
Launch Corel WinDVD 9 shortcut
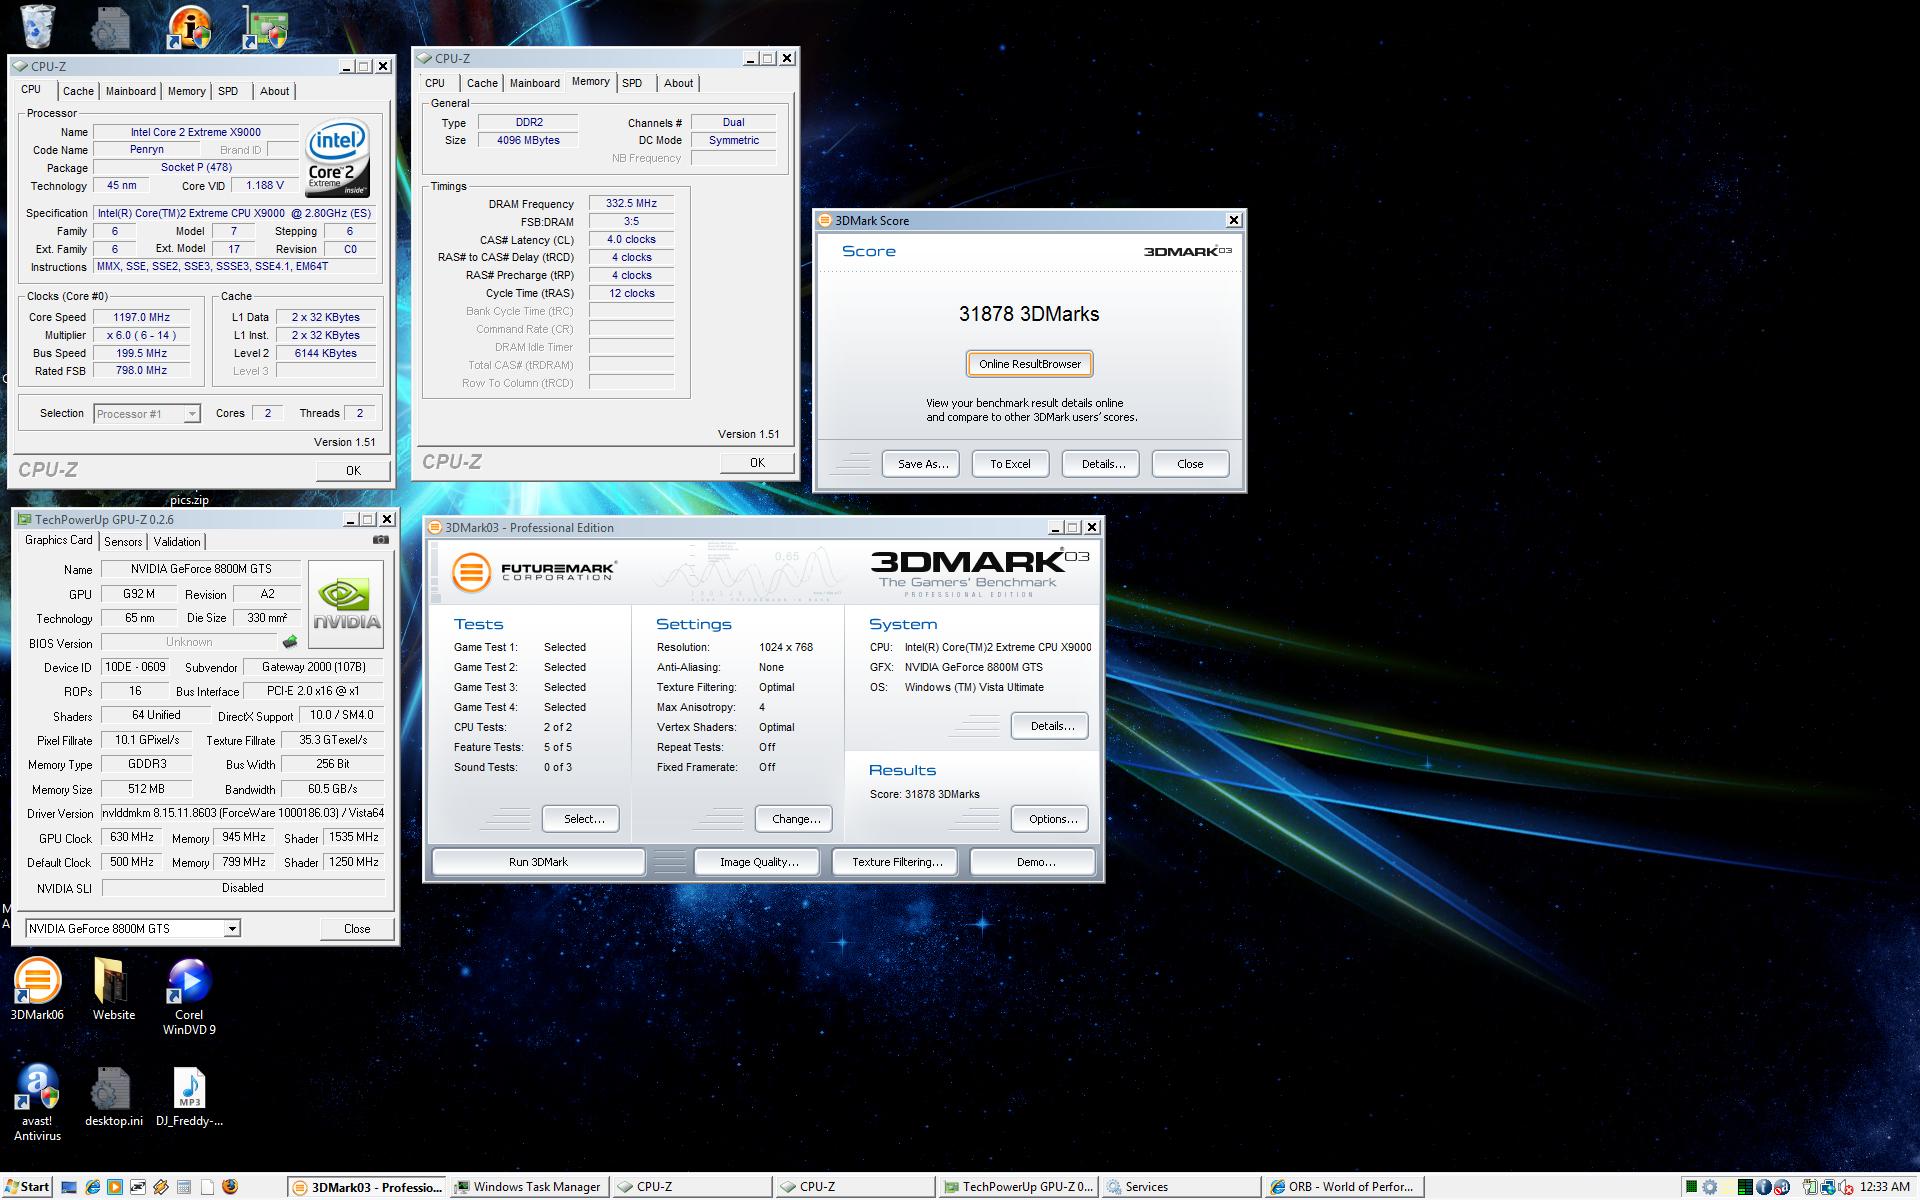pos(189,997)
